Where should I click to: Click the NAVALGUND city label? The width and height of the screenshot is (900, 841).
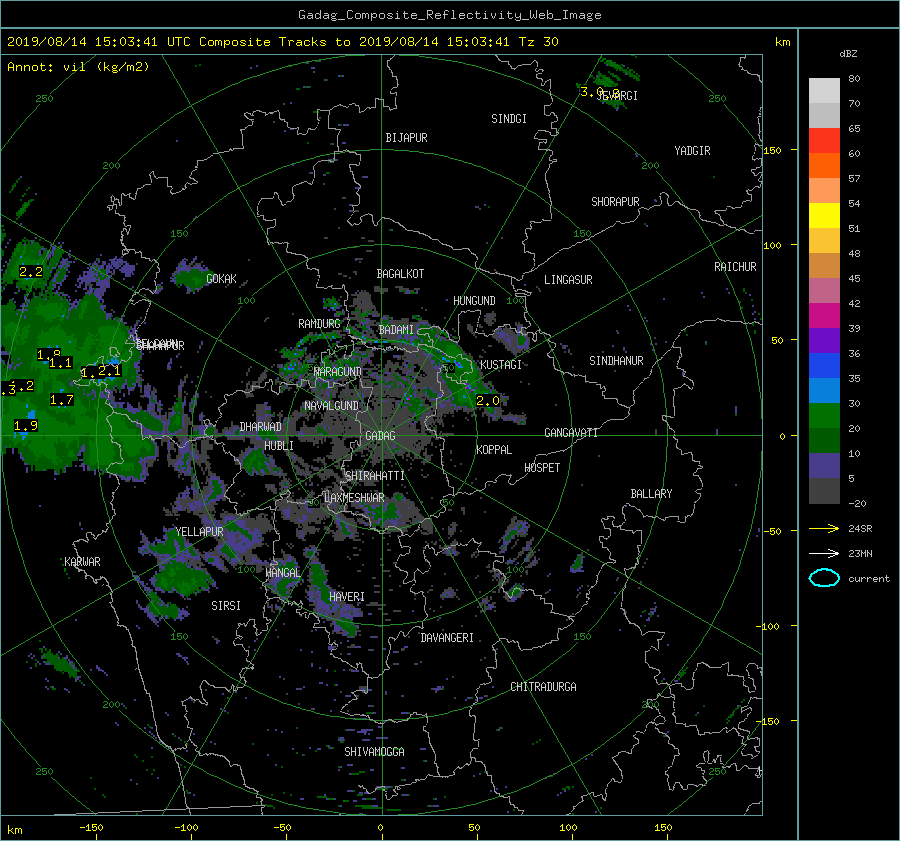pos(331,406)
